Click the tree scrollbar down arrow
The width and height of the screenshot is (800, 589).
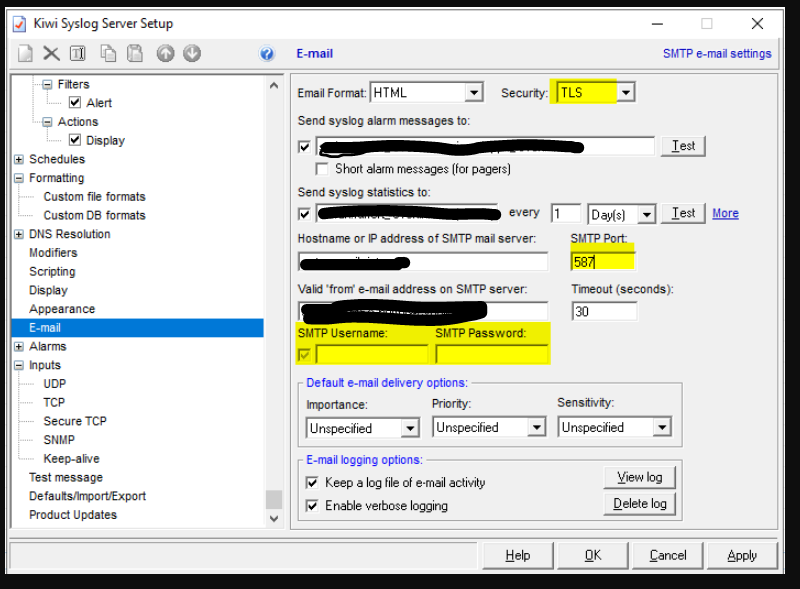(274, 519)
